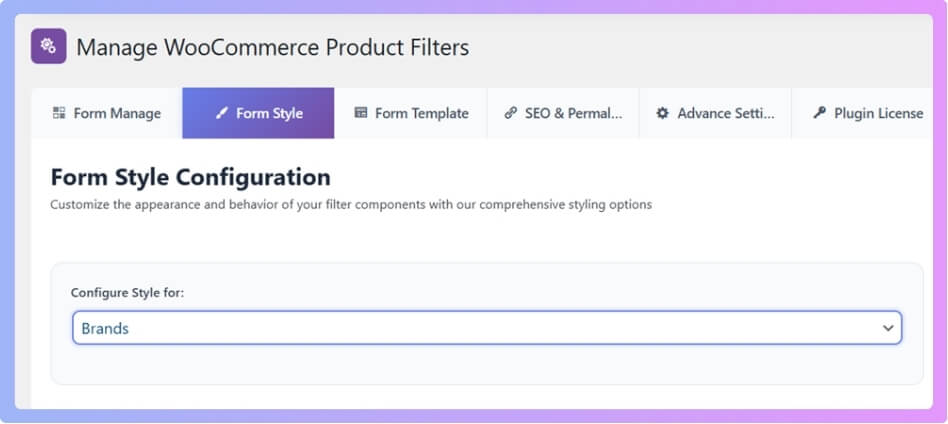948x424 pixels.
Task: Click the 'Customize the appearance and behavior' description text
Action: click(x=351, y=204)
